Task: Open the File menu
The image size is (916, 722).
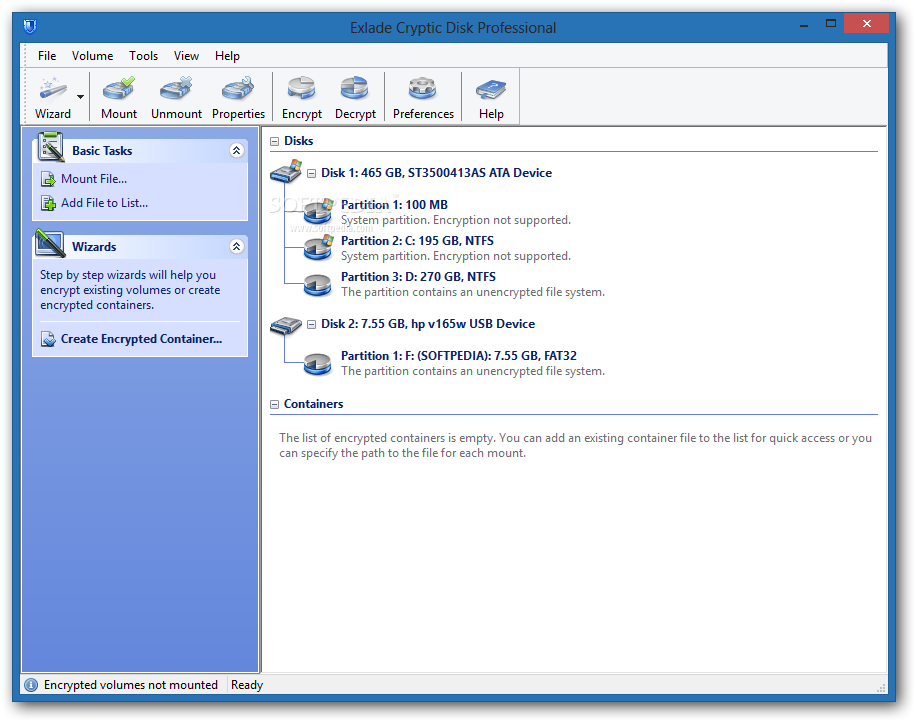Action: [47, 56]
